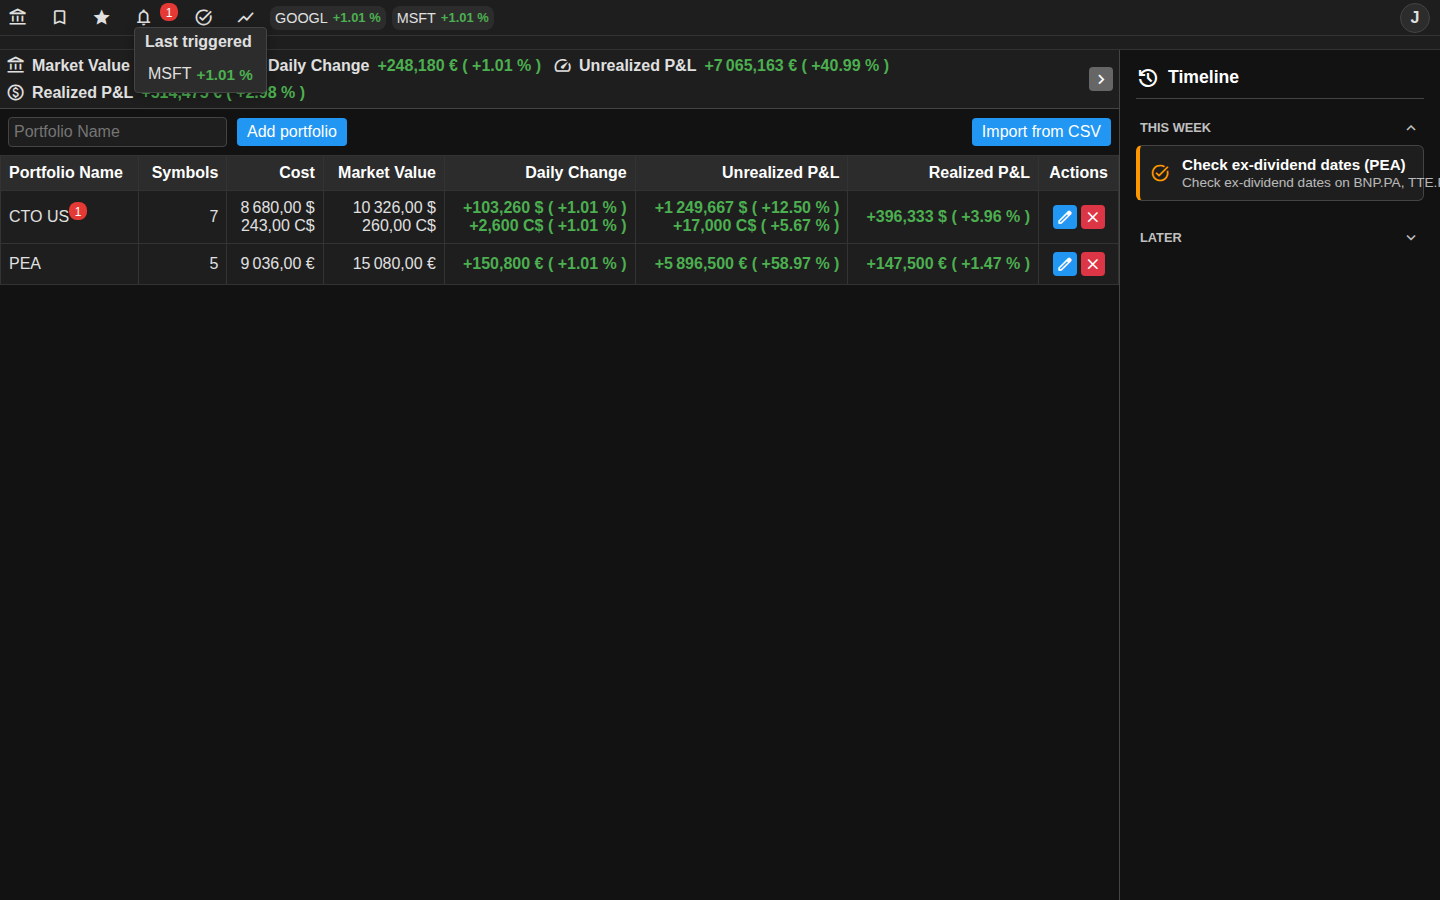Click the PEA cost 9 036,00 €
Screen dimensions: 1440x900
pyautogui.click(x=278, y=264)
